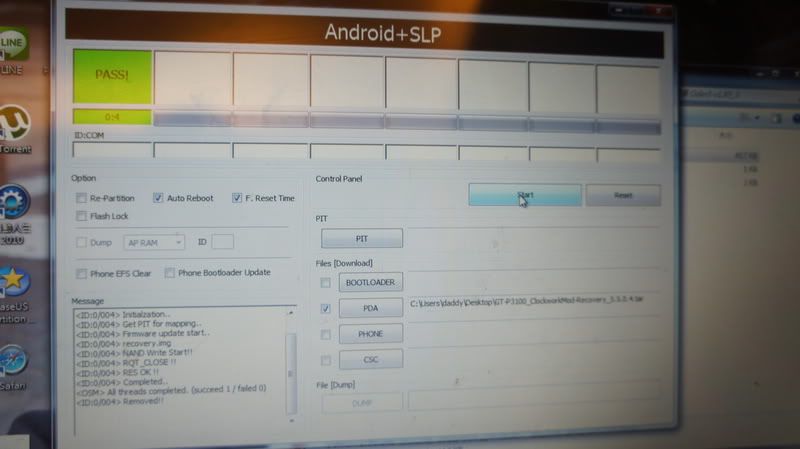Image resolution: width=800 pixels, height=449 pixels.
Task: Check the PHONE file checkbox
Action: coord(326,334)
